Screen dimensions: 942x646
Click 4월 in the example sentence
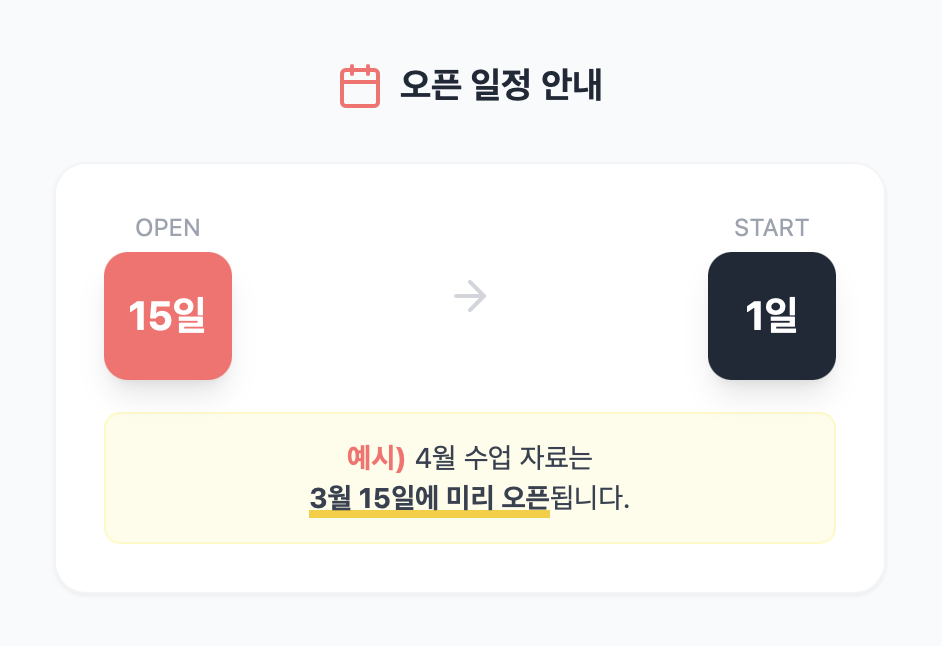tap(435, 459)
